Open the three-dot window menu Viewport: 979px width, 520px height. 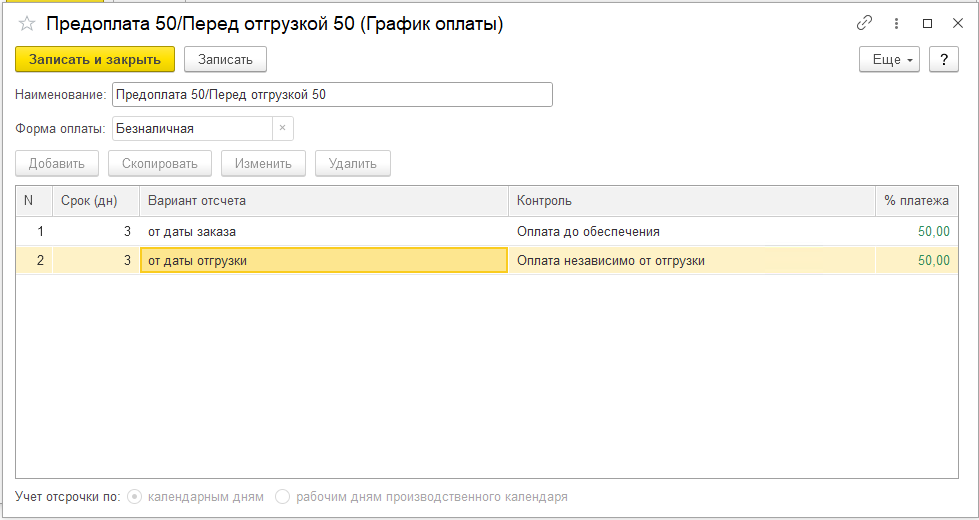click(x=897, y=24)
